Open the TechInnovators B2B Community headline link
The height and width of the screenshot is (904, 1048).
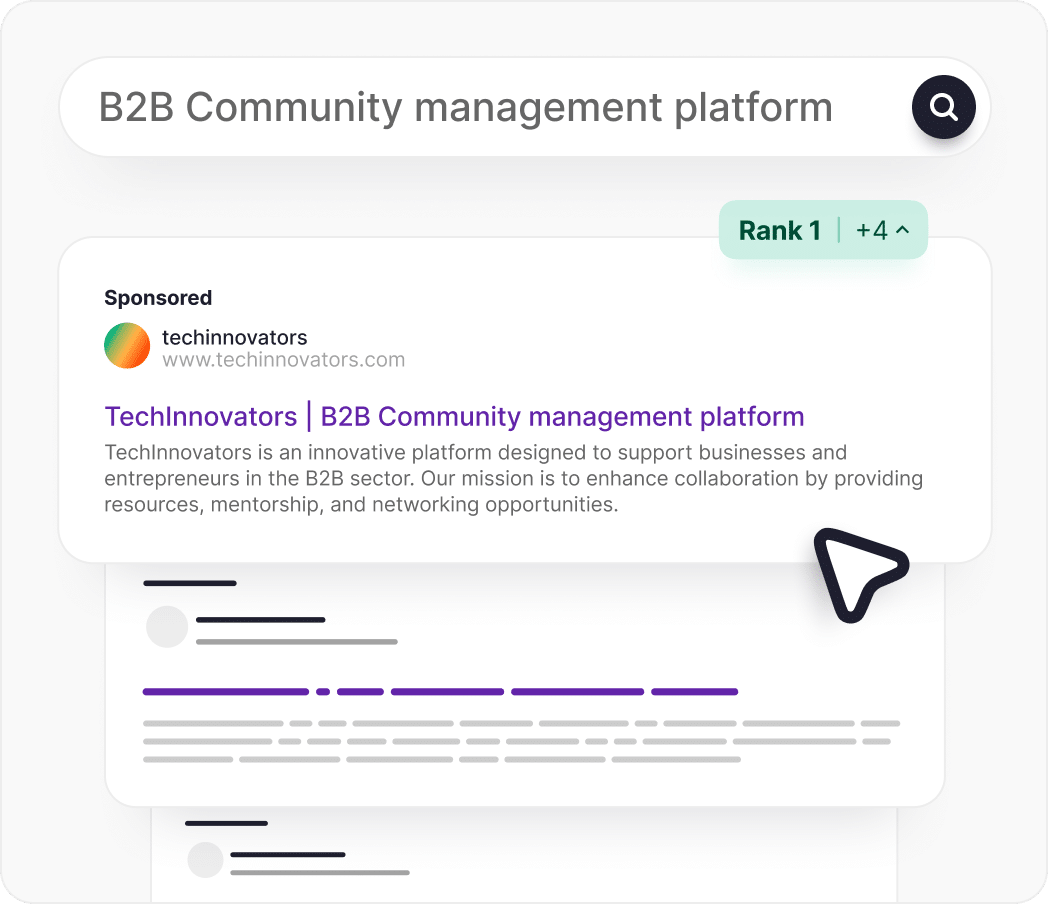[x=454, y=416]
